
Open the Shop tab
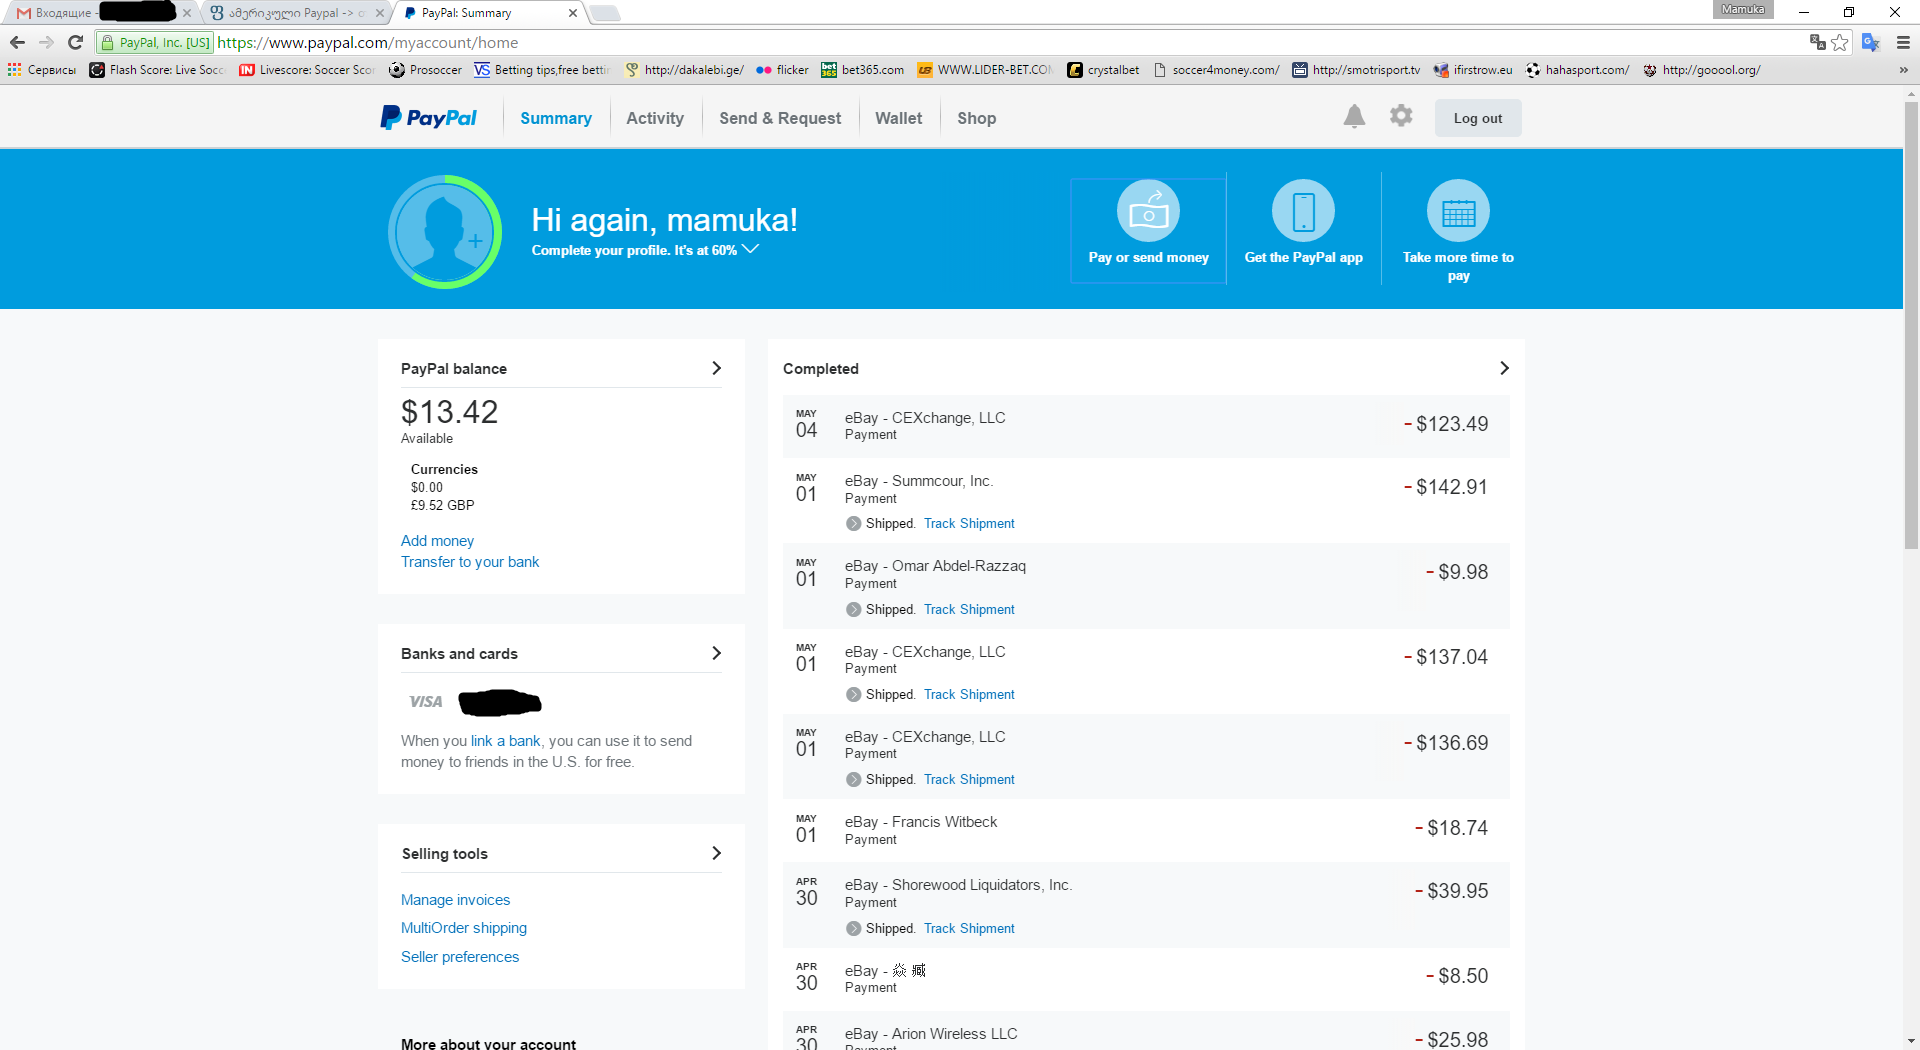(x=977, y=118)
